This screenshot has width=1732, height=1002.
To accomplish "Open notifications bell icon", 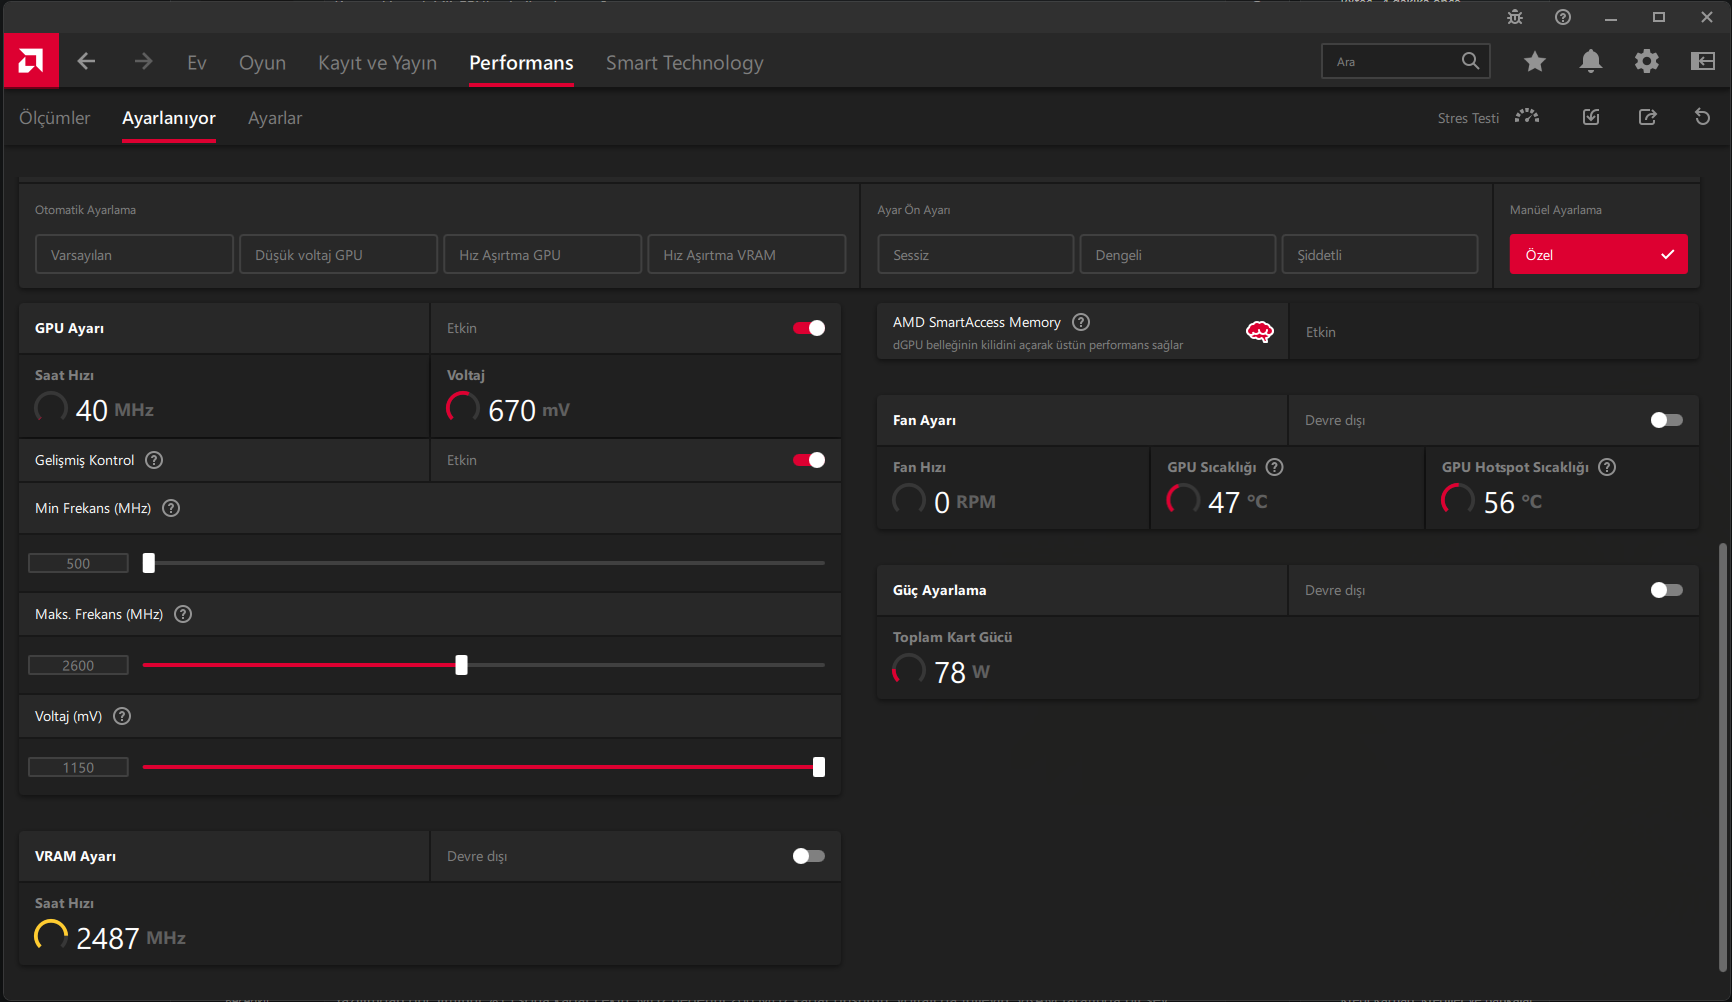I will 1591,62.
